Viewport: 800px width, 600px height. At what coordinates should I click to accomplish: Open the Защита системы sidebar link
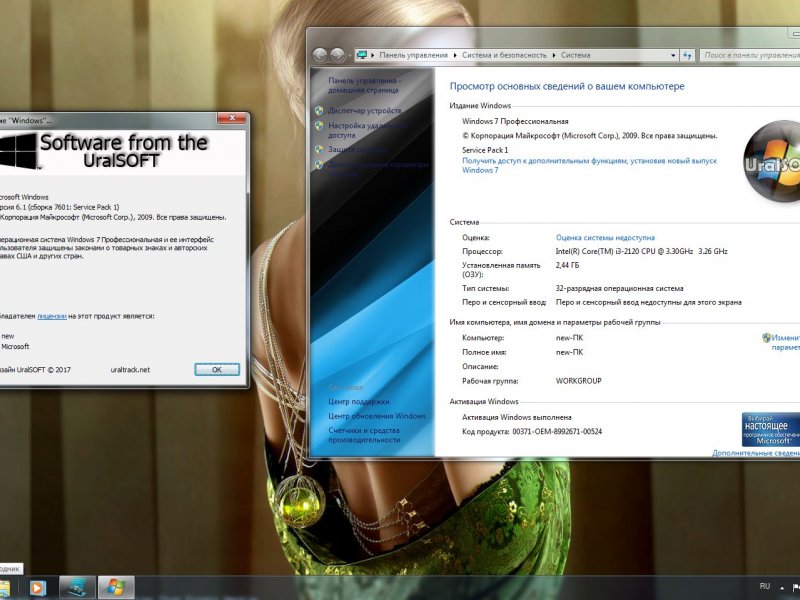pyautogui.click(x=357, y=149)
